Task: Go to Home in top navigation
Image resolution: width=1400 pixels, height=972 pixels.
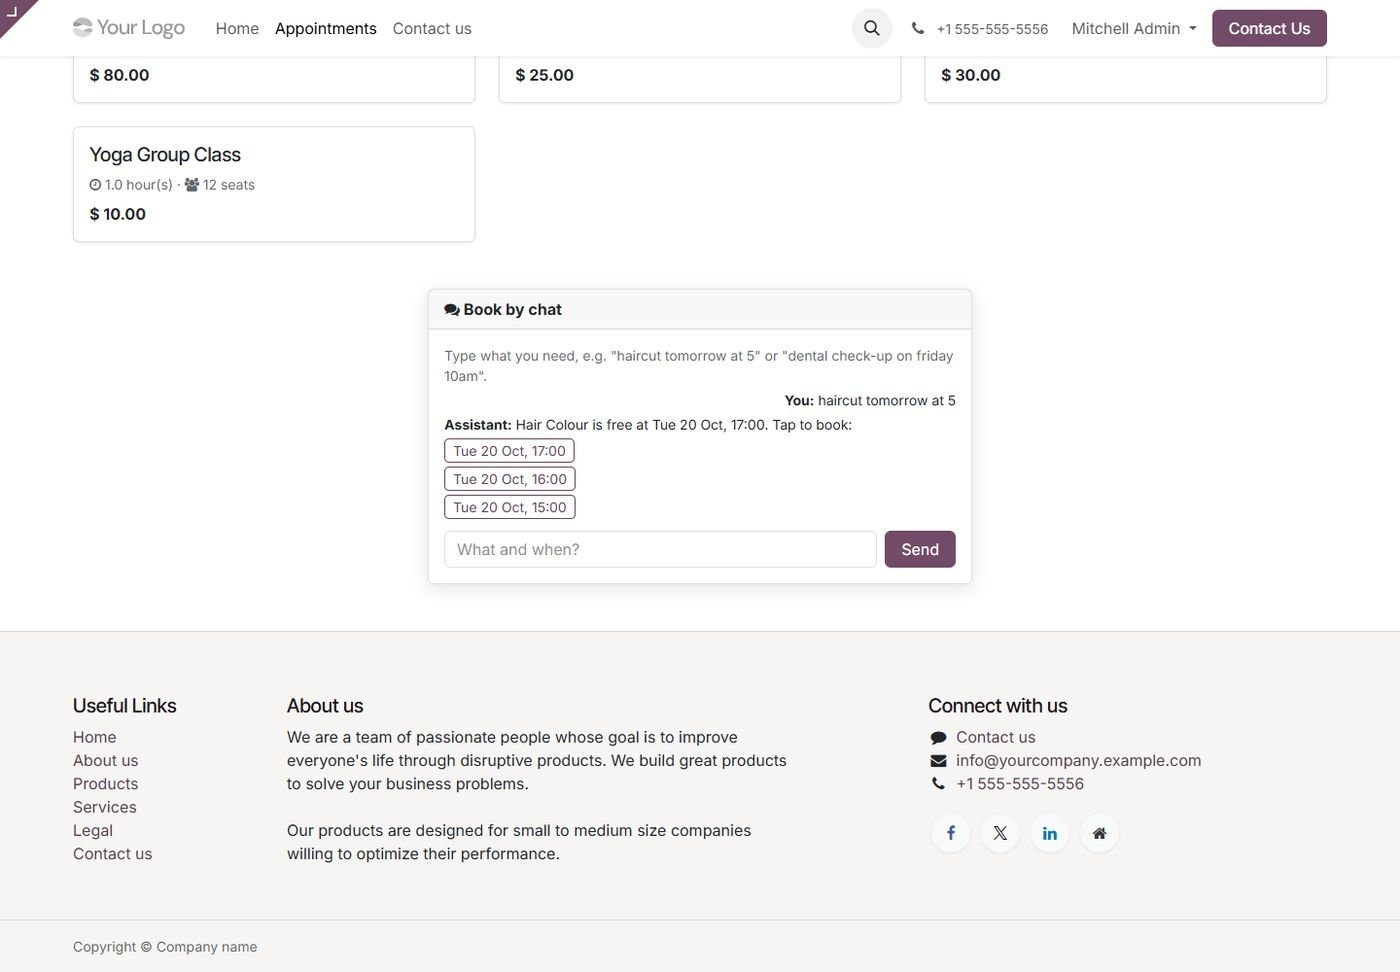Action: pos(237,29)
